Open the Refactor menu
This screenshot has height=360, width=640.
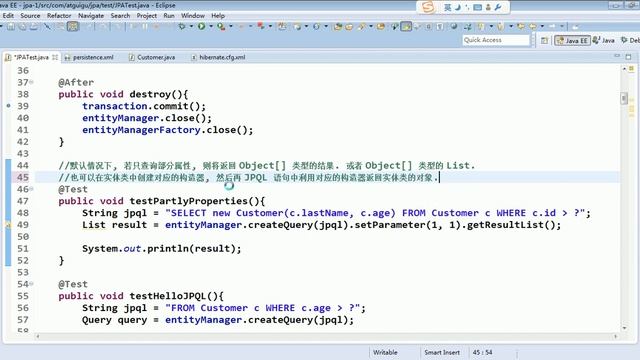pyautogui.click(x=59, y=16)
